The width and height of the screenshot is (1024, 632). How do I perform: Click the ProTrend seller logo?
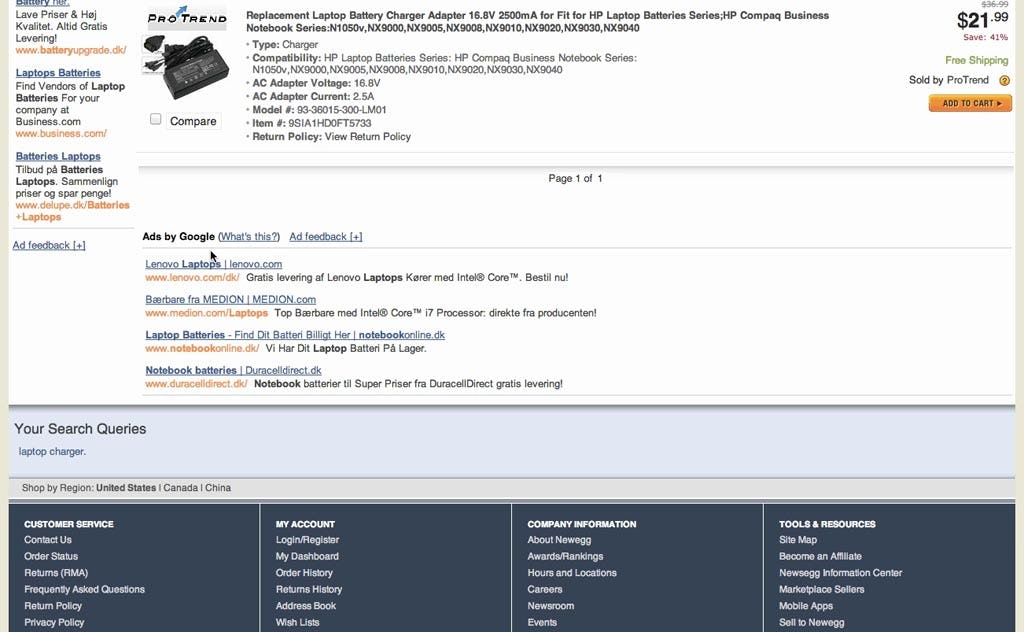tap(186, 17)
